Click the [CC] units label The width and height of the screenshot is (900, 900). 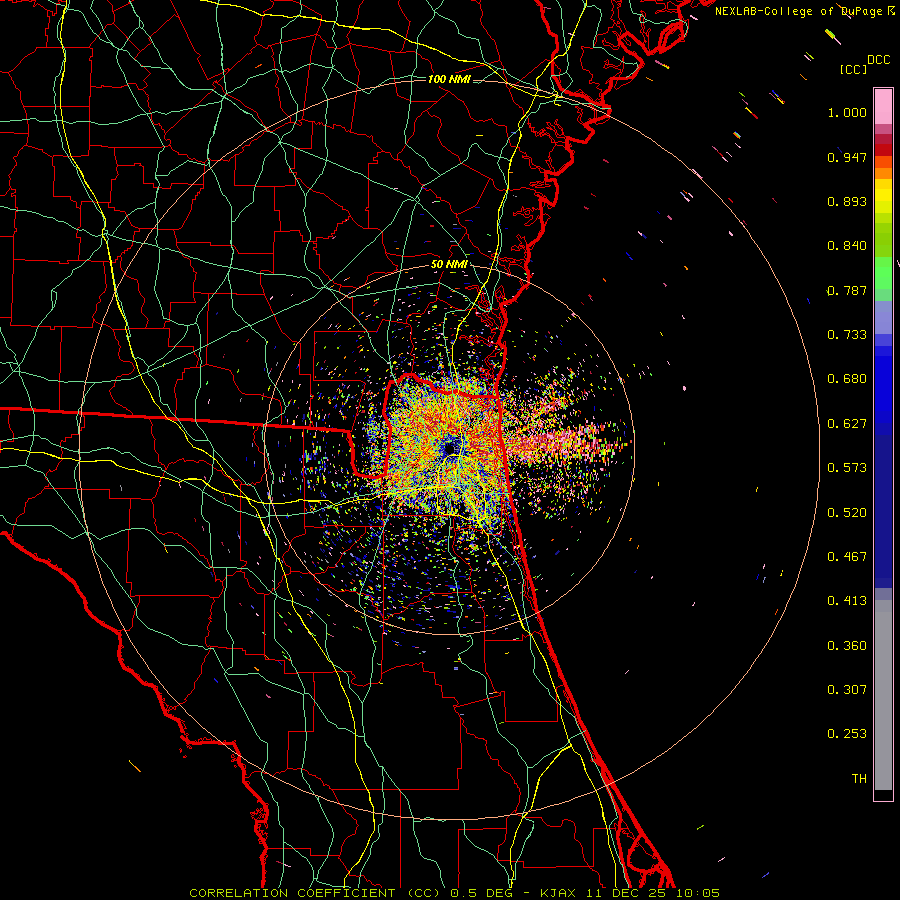pyautogui.click(x=853, y=69)
